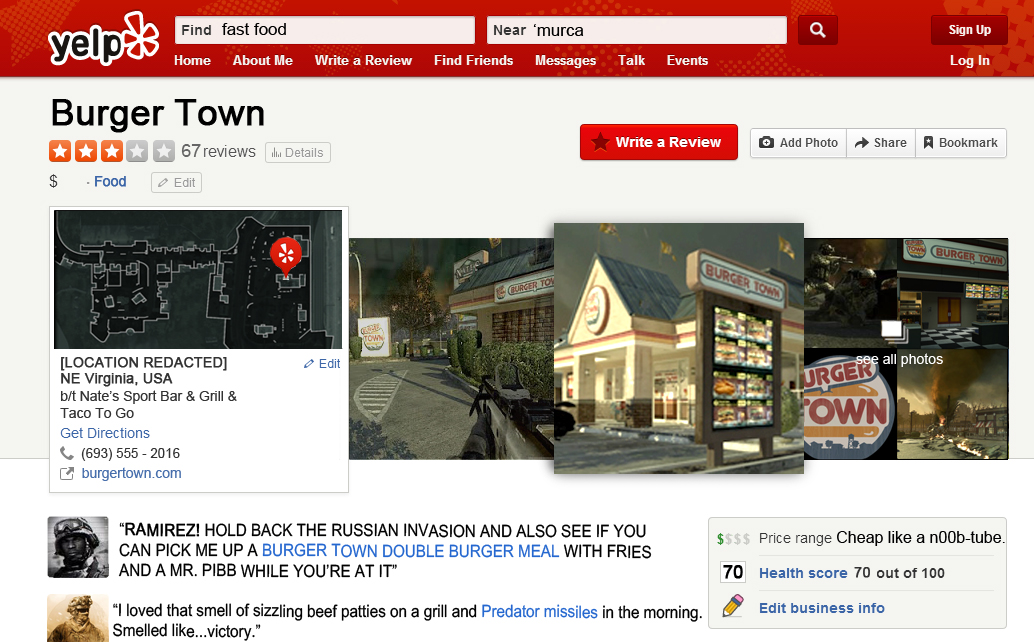
Task: Go to Find Friends
Action: coord(473,61)
